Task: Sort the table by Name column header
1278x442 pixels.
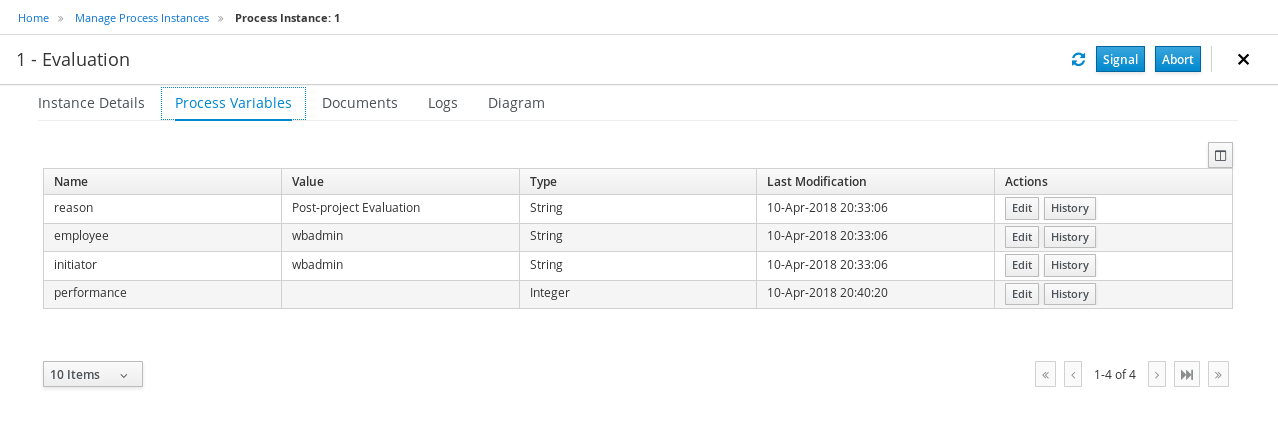Action: [x=70, y=182]
